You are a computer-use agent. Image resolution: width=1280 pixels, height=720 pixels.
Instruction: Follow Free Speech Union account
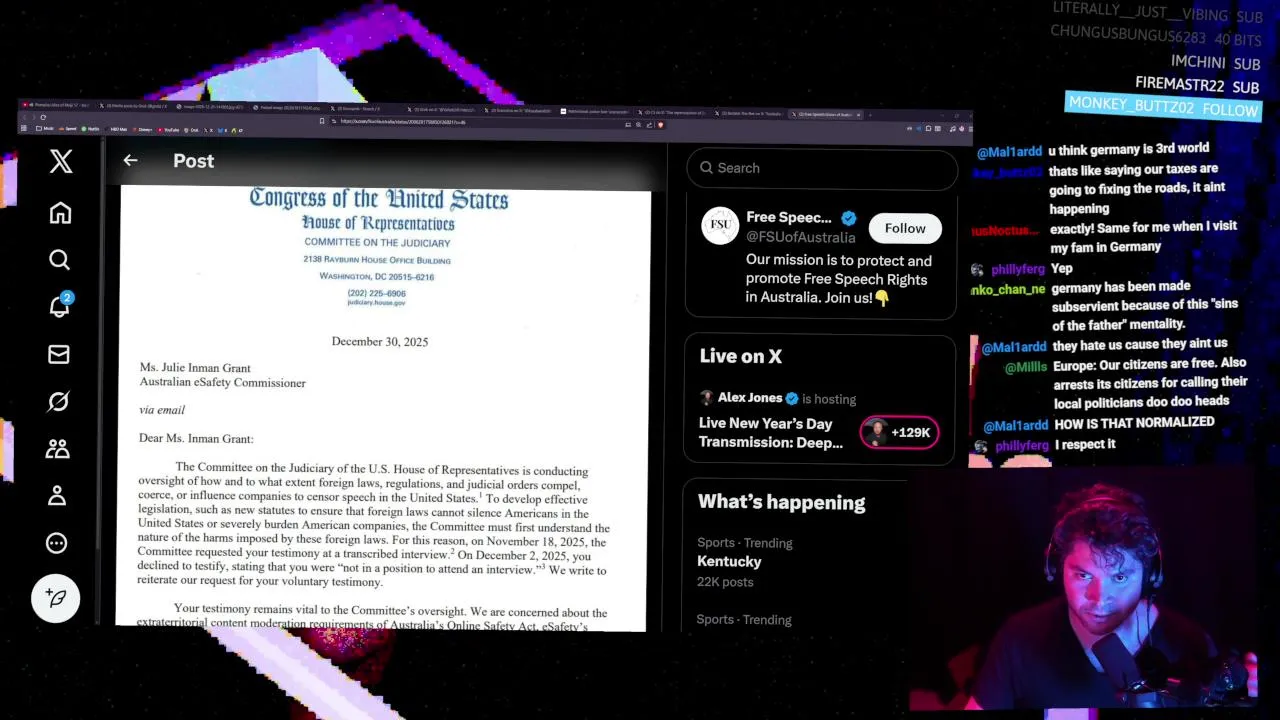pyautogui.click(x=905, y=228)
